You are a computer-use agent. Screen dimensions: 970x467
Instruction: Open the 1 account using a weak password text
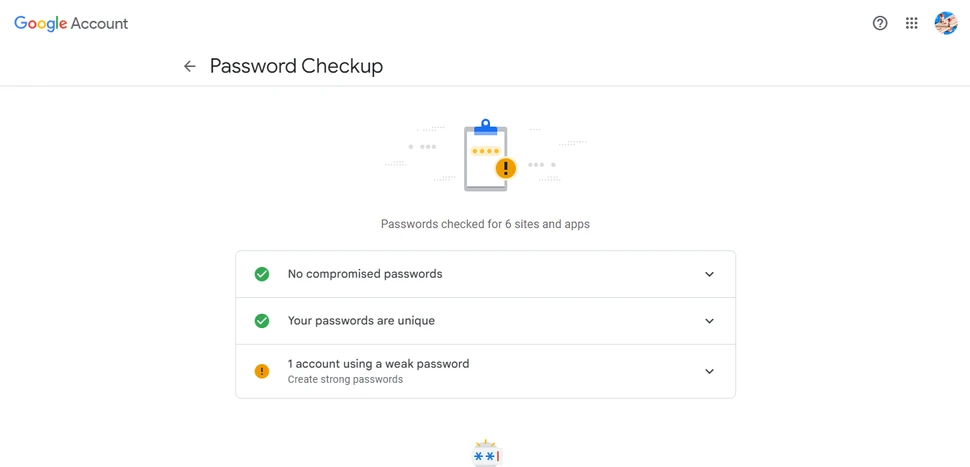(378, 364)
